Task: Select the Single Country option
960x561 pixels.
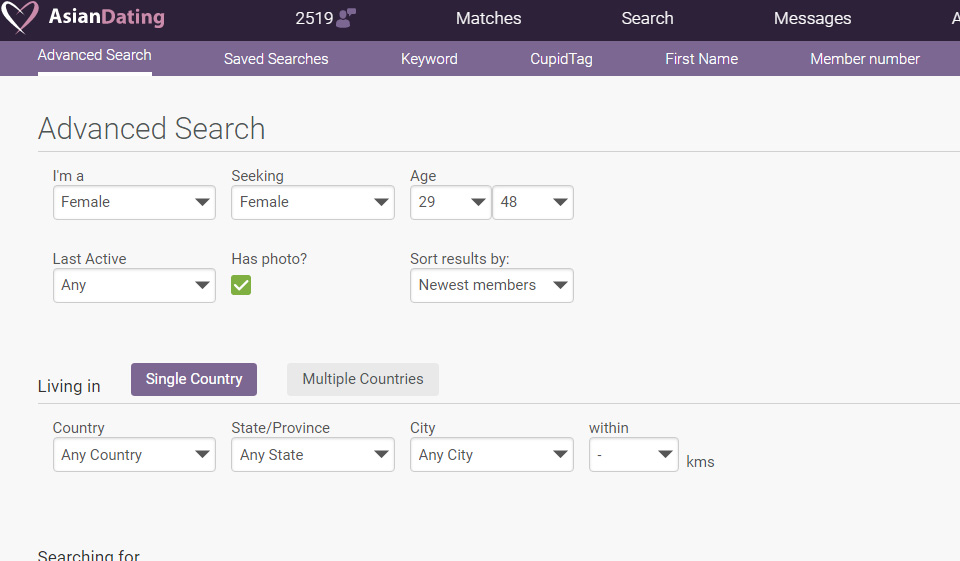Action: (x=194, y=379)
